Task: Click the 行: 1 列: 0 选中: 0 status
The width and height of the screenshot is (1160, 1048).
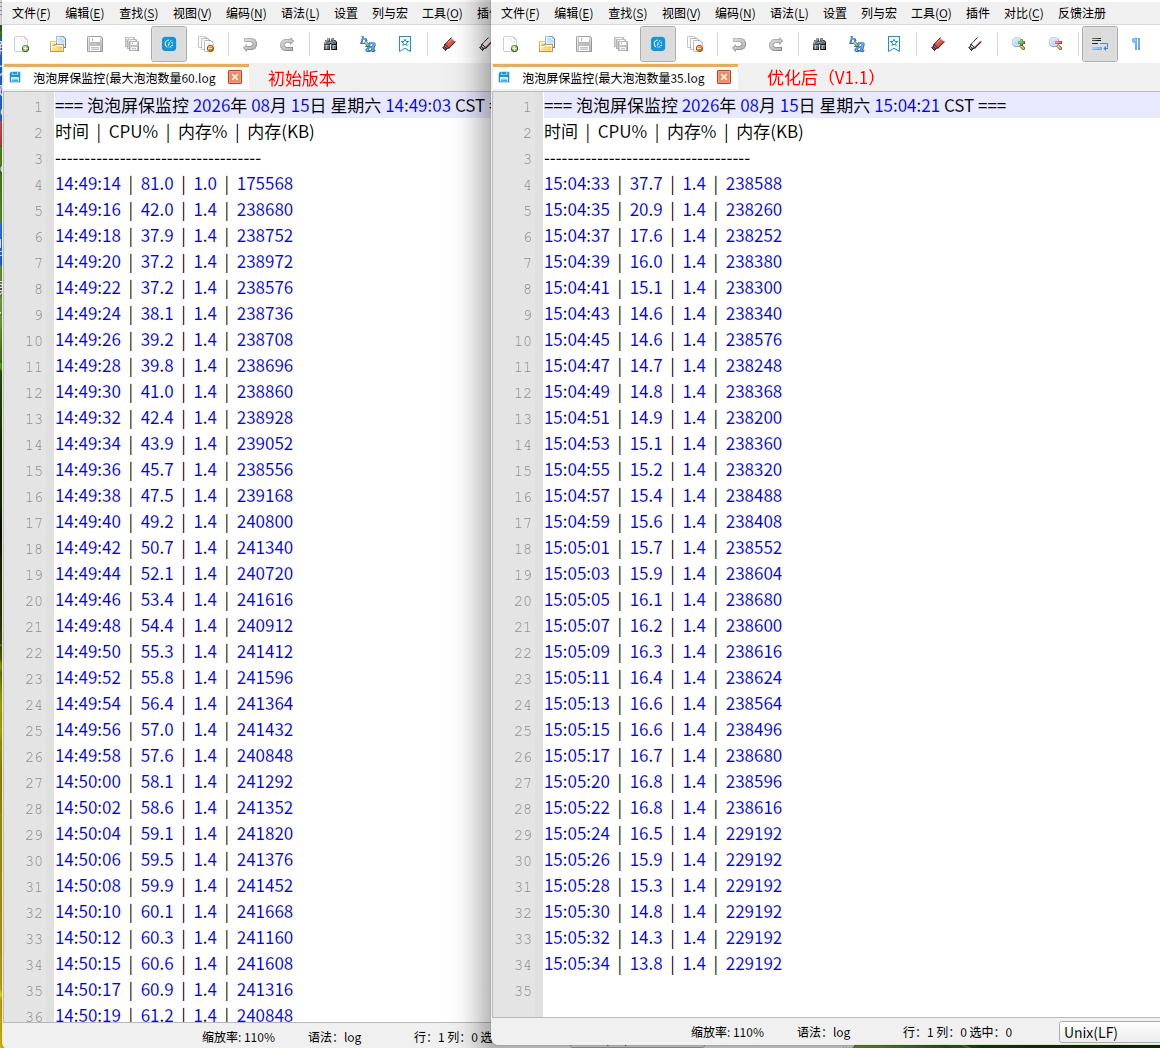Action: [957, 1032]
